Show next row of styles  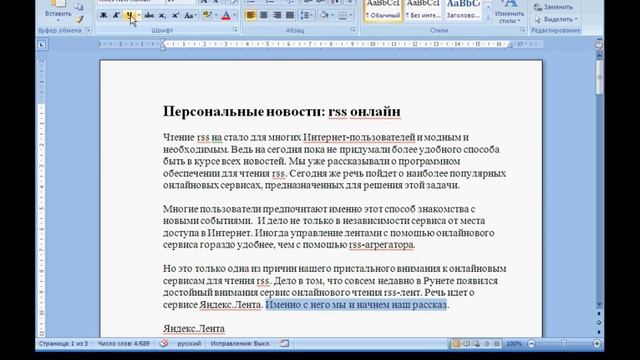pyautogui.click(x=488, y=7)
